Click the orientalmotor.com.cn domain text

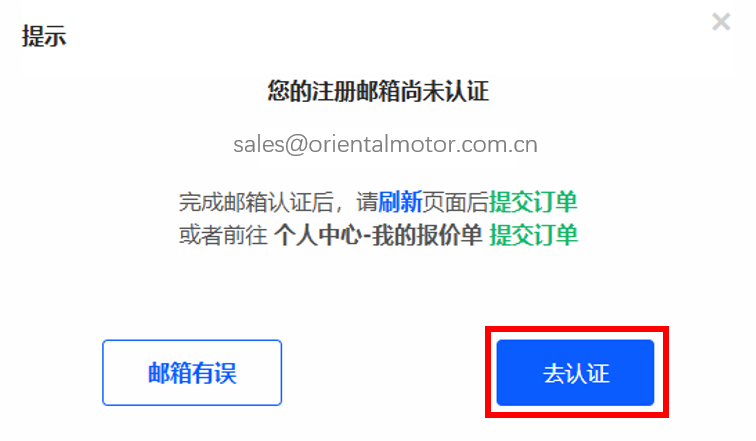(x=423, y=145)
